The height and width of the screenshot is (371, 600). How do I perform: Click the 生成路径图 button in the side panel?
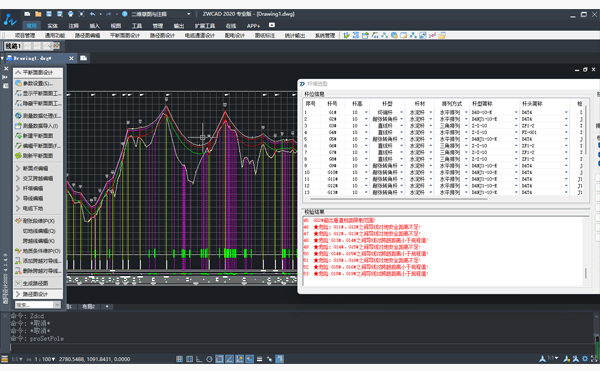(x=35, y=283)
